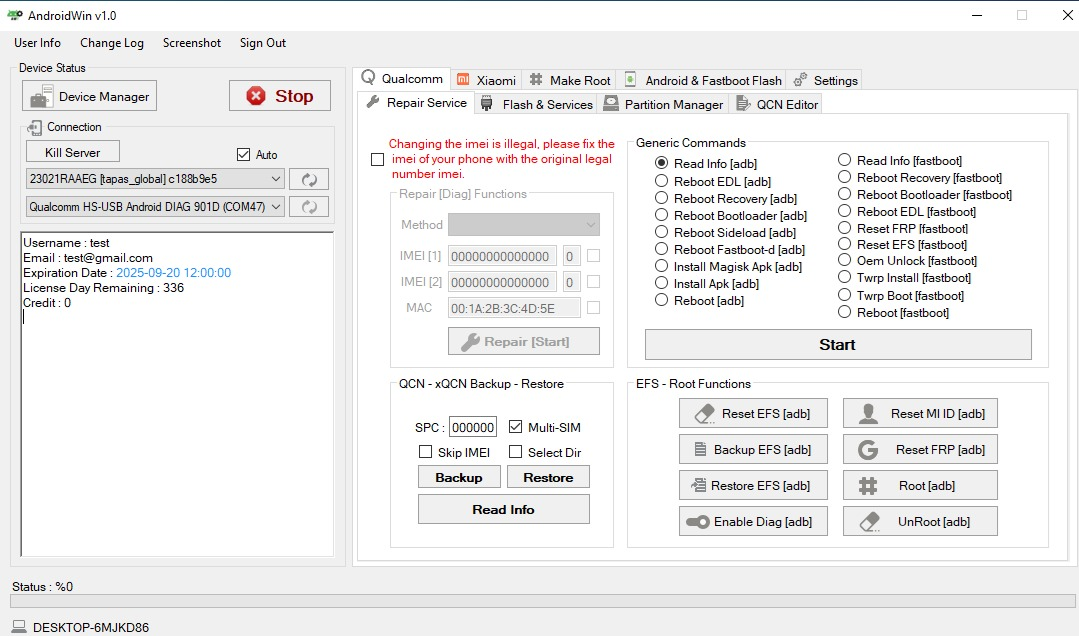The image size is (1079, 636).
Task: Click the Enable Diag toggle icon
Action: pos(696,521)
